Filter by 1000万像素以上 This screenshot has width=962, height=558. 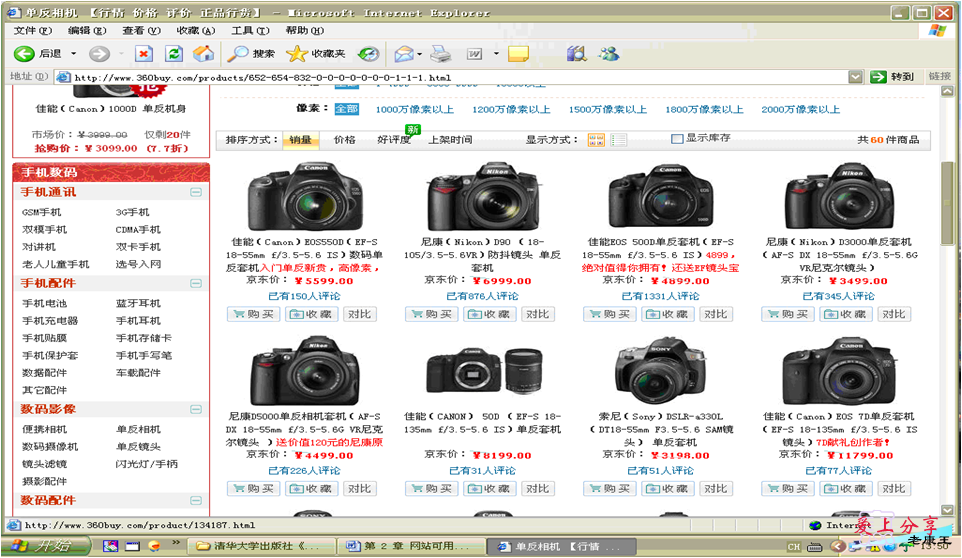414,110
